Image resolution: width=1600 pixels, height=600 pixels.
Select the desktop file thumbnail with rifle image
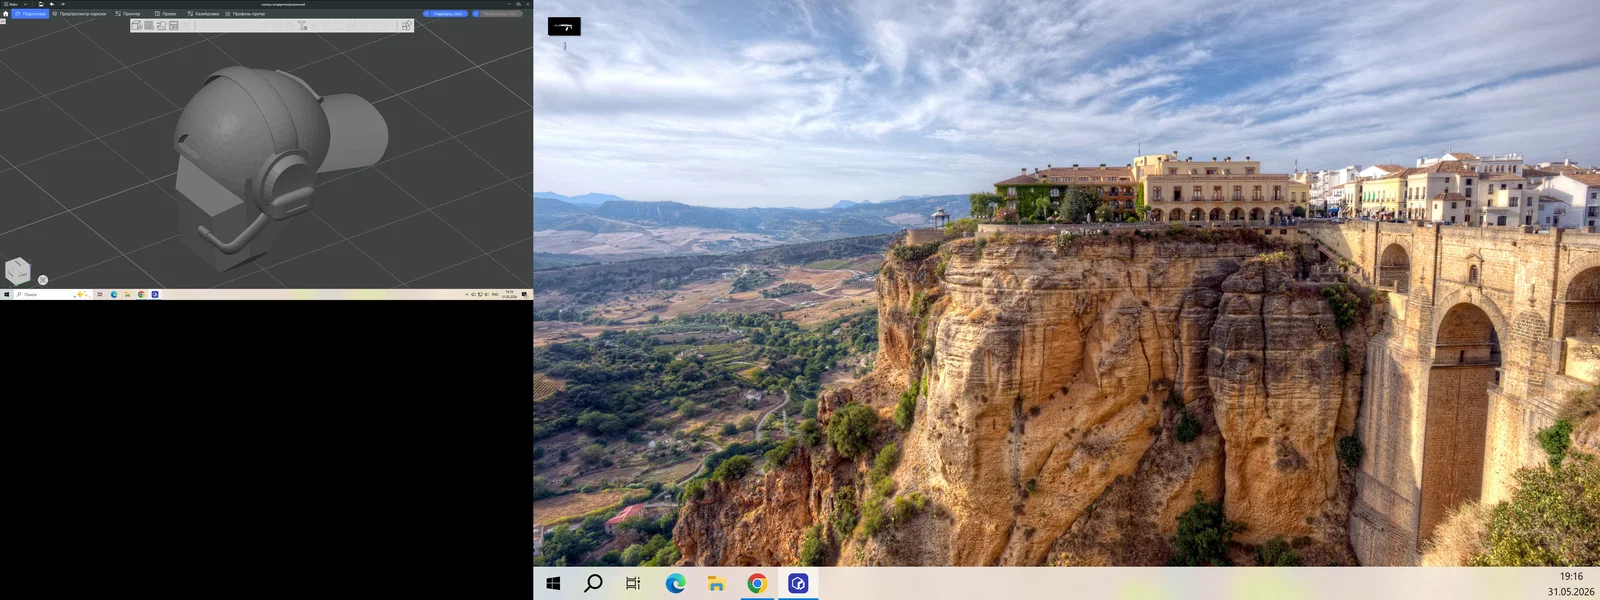tap(564, 26)
